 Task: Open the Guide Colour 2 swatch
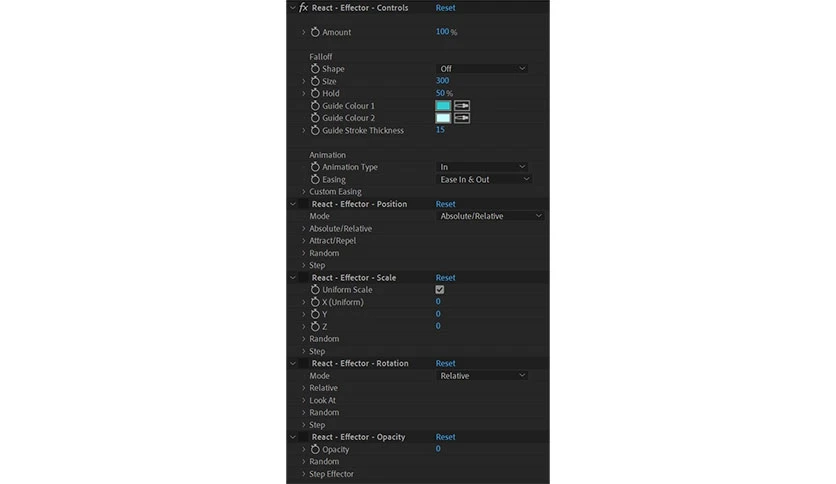[x=443, y=118]
